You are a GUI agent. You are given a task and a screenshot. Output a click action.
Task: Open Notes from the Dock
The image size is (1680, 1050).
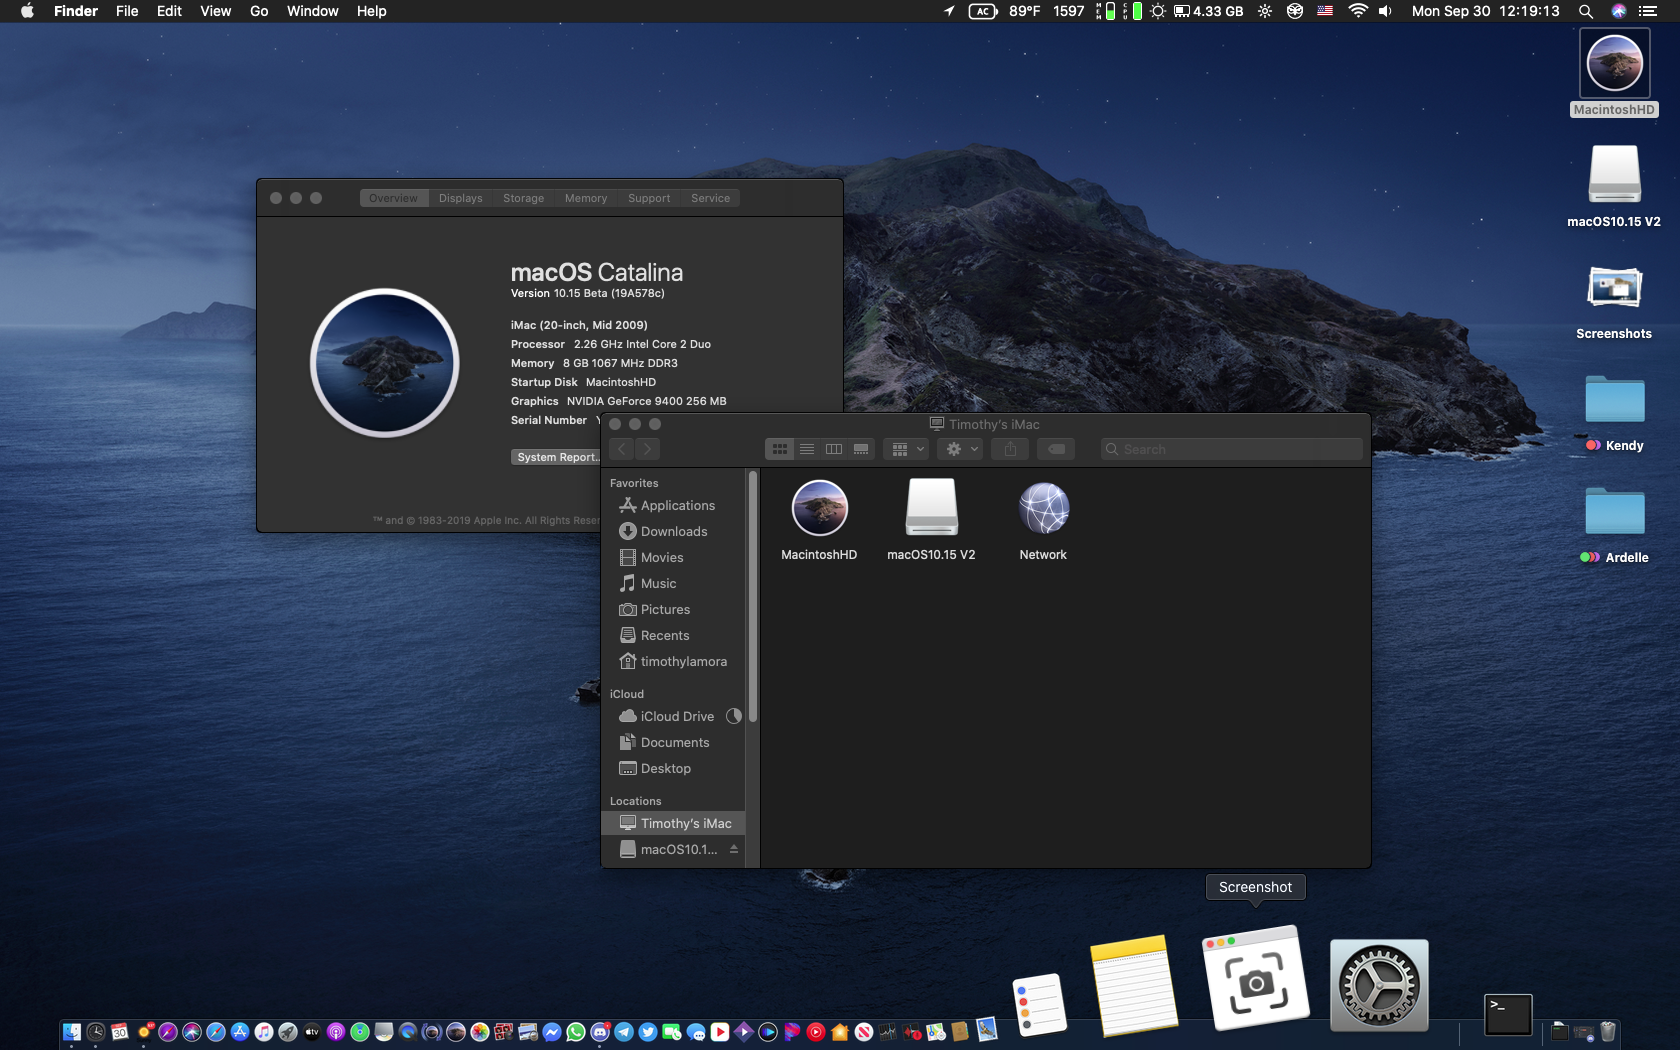(x=1134, y=985)
